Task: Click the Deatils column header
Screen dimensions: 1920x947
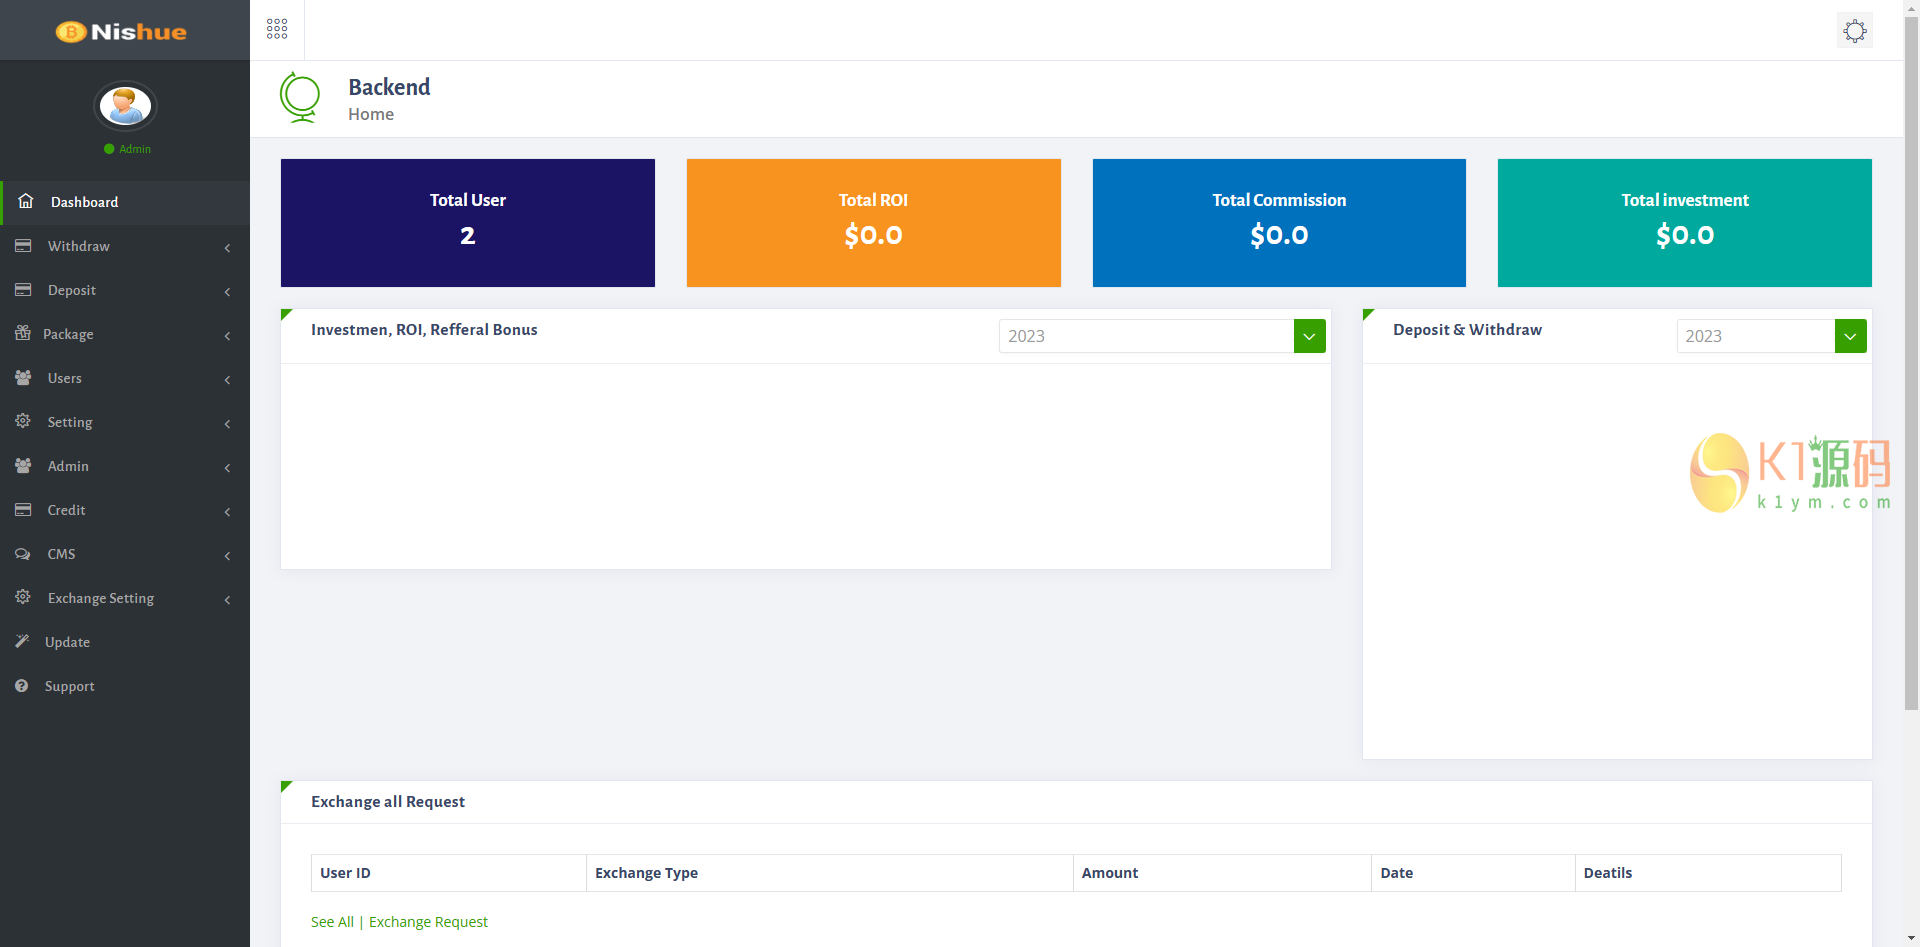Action: tap(1708, 873)
